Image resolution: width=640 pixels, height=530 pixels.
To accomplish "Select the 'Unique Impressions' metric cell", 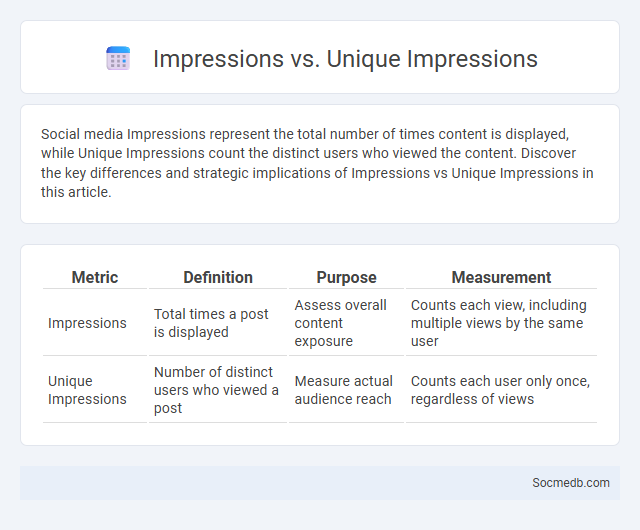I will [95, 390].
